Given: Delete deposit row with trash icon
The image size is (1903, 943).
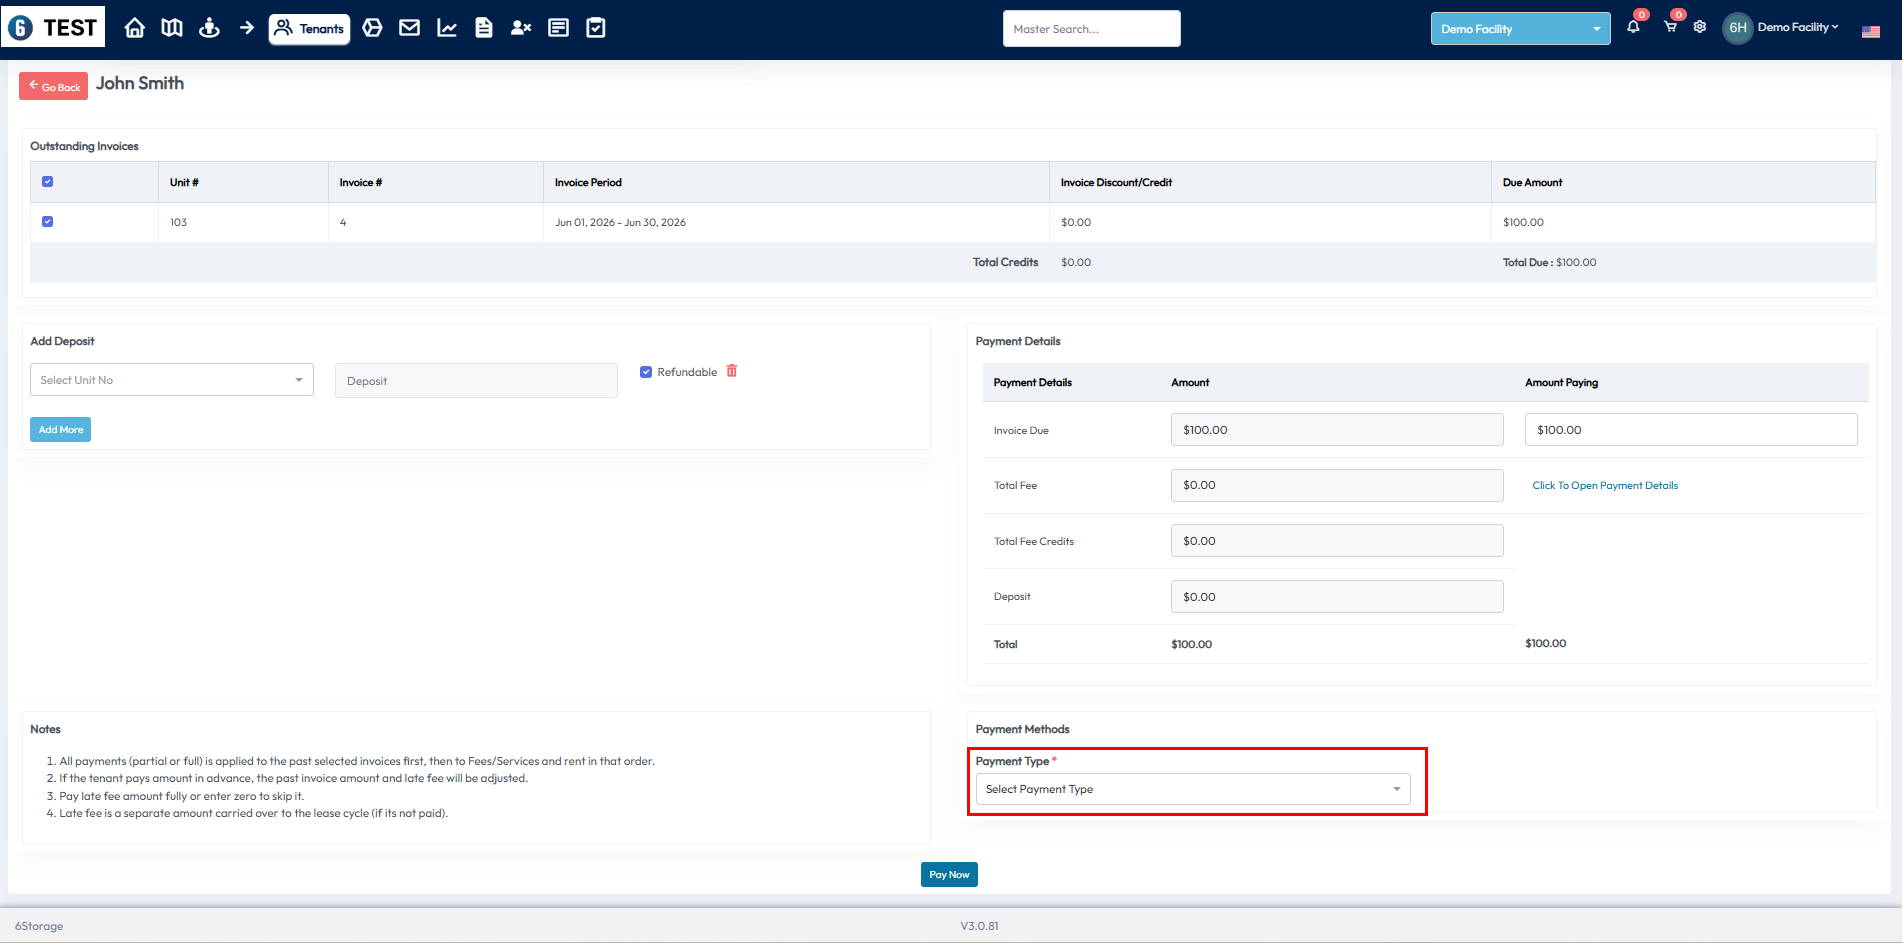Looking at the screenshot, I should [732, 371].
